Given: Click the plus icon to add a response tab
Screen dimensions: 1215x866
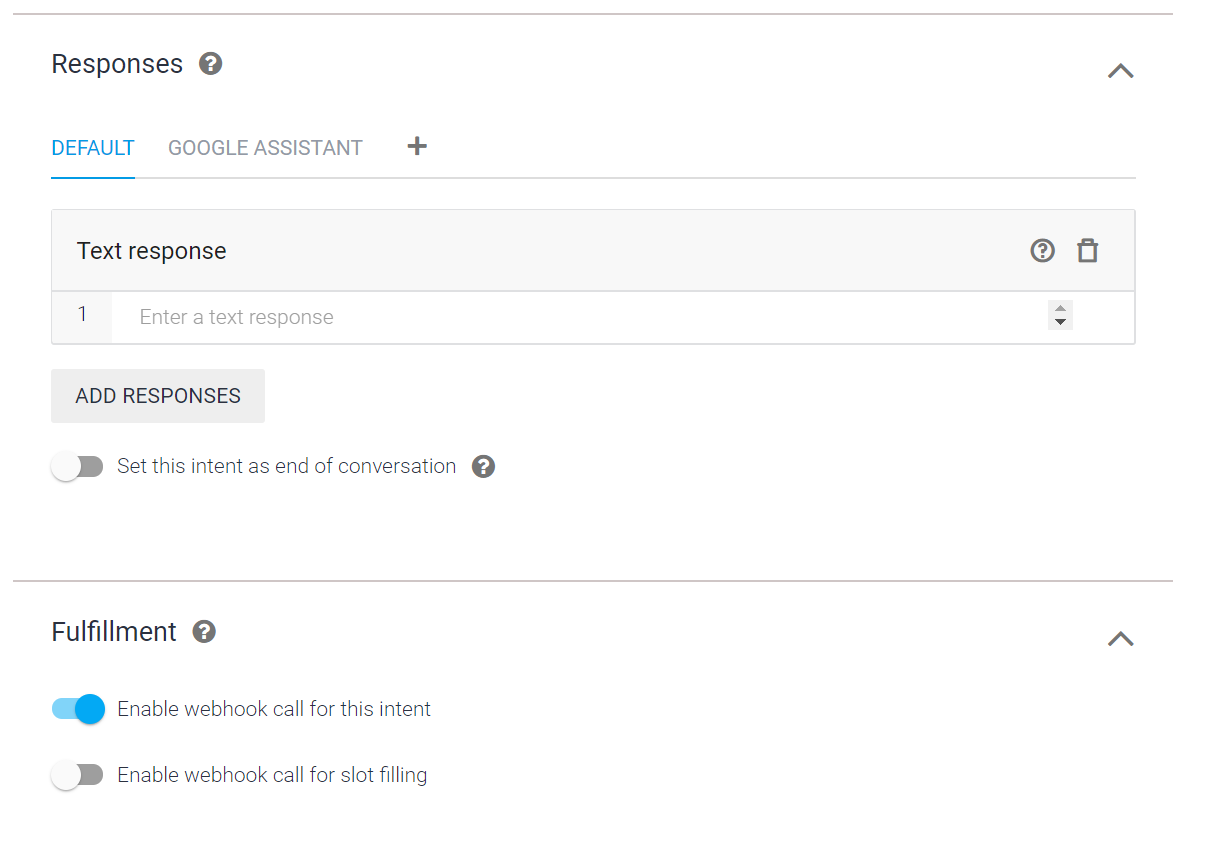Looking at the screenshot, I should [x=417, y=147].
